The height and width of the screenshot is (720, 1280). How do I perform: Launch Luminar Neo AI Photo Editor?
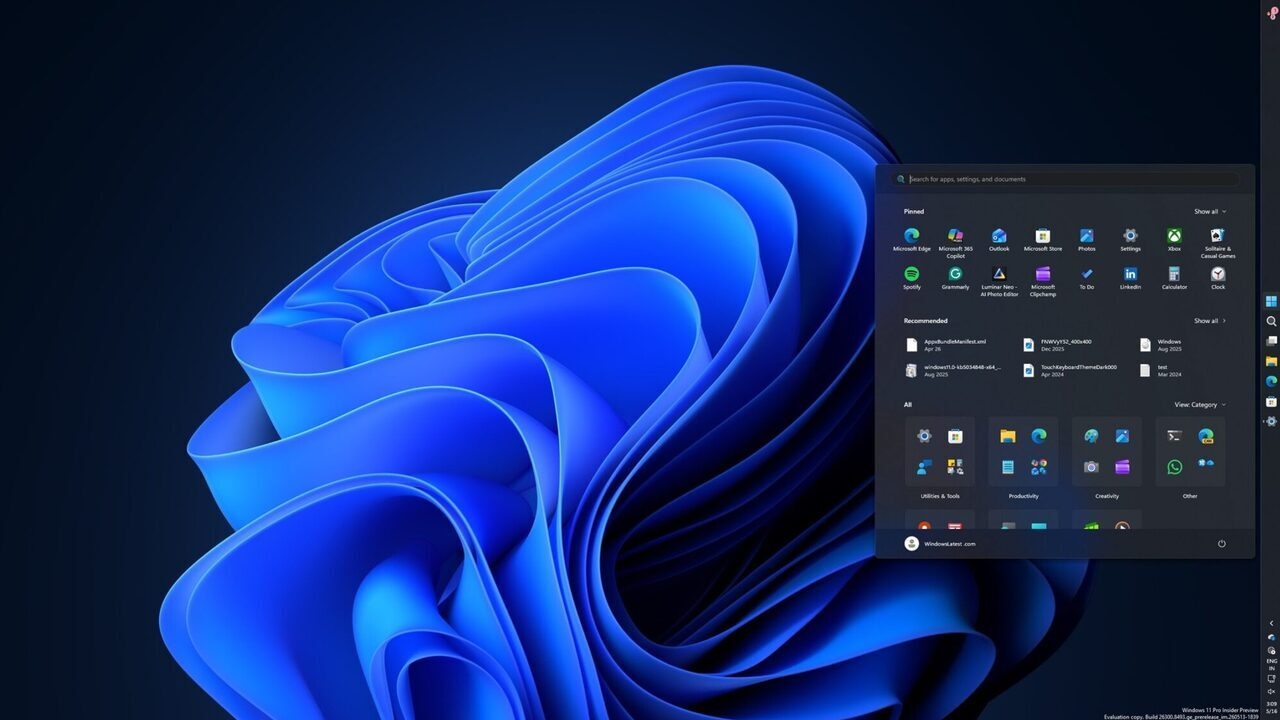pos(999,281)
